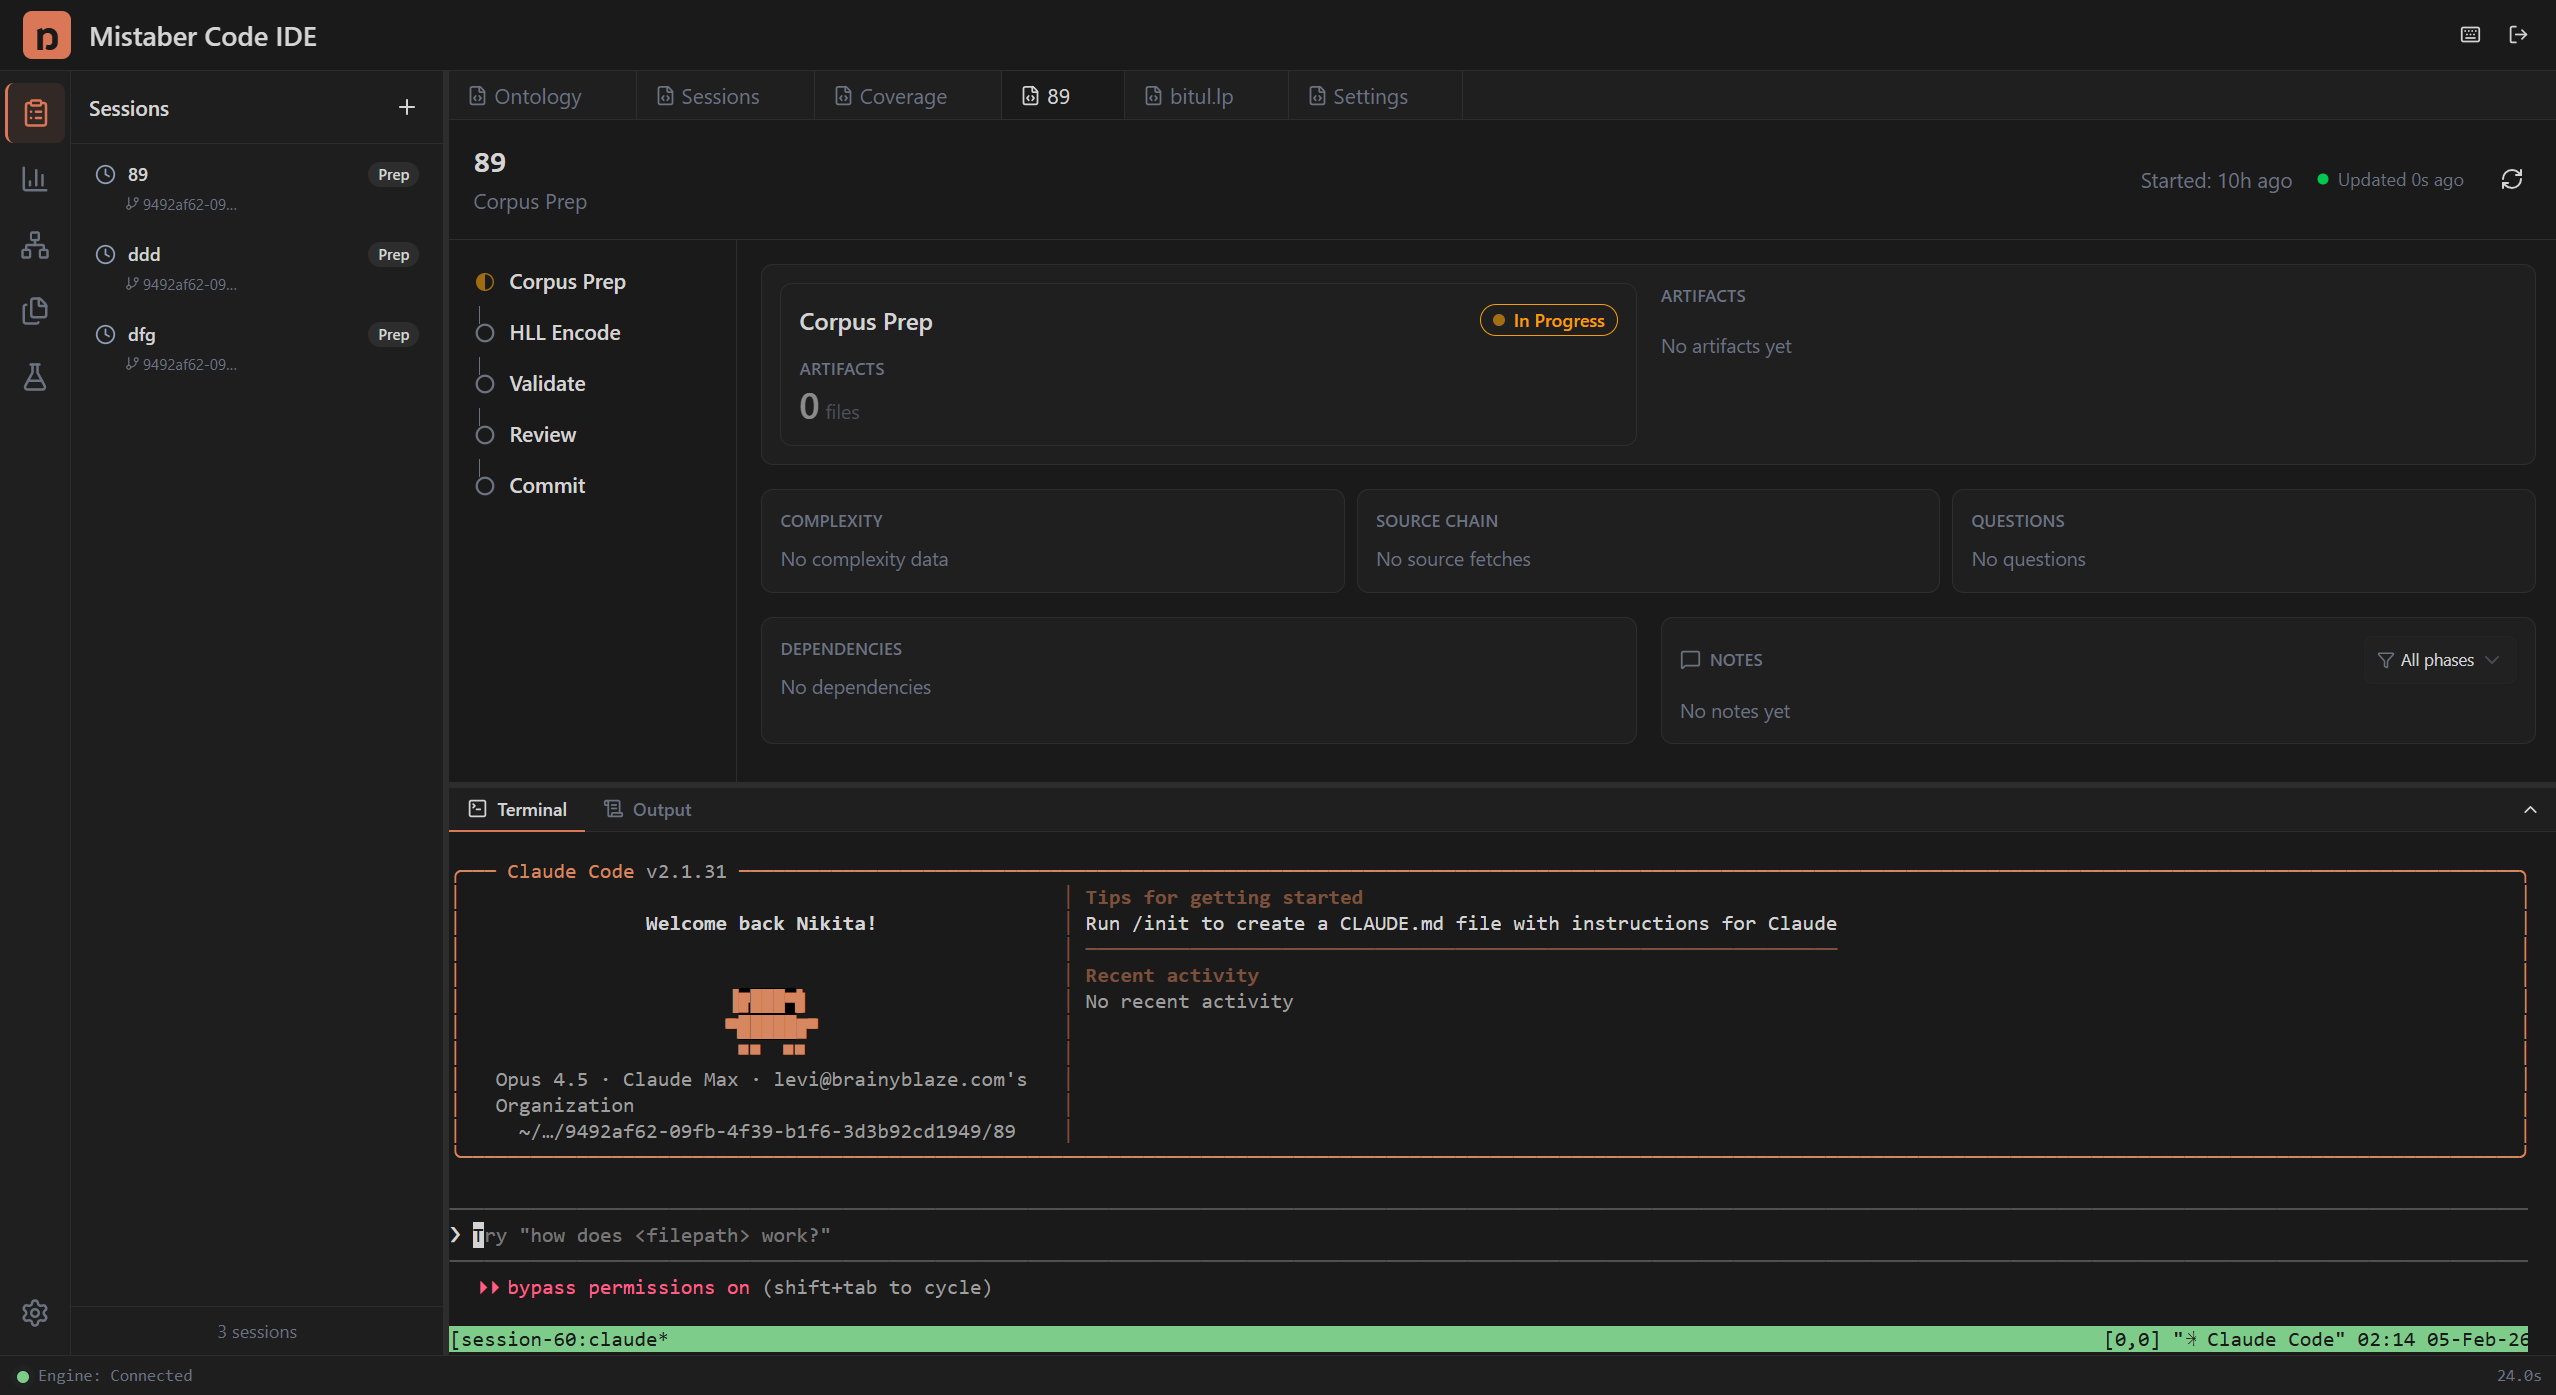The width and height of the screenshot is (2556, 1395).
Task: Click the In Progress status badge
Action: (1547, 320)
